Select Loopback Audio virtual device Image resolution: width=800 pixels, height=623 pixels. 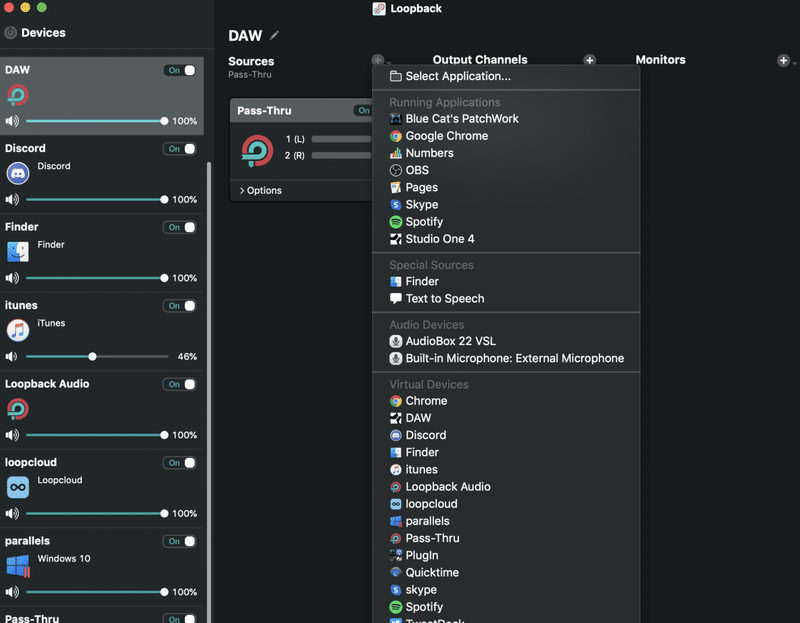(x=506, y=487)
